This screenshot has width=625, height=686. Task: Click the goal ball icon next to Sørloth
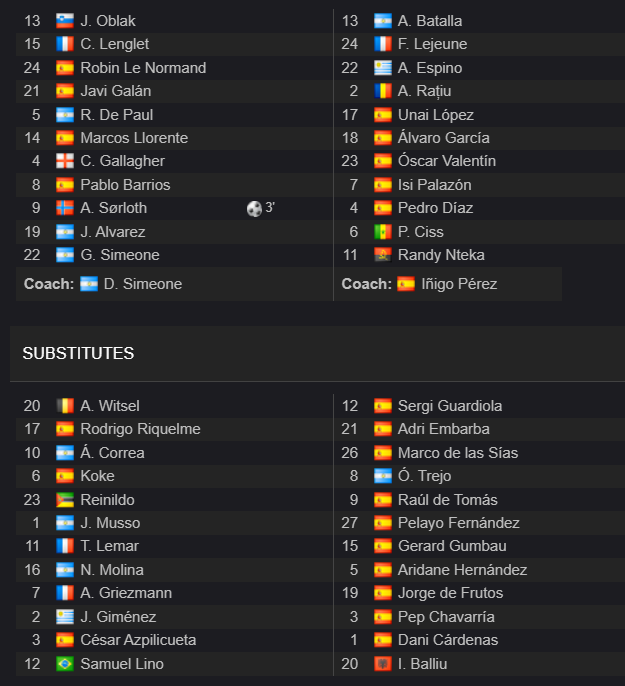[254, 209]
